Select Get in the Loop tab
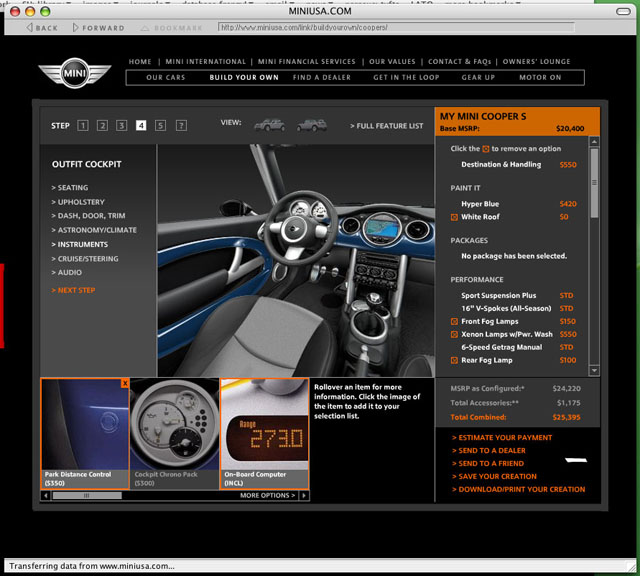640x576 pixels. tap(406, 78)
